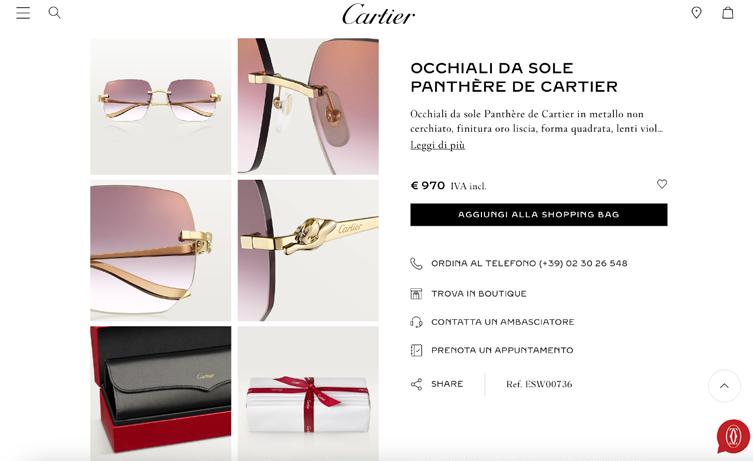Viewport: 753px width, 461px height.
Task: Click the back-to-top chevron button
Action: point(724,386)
